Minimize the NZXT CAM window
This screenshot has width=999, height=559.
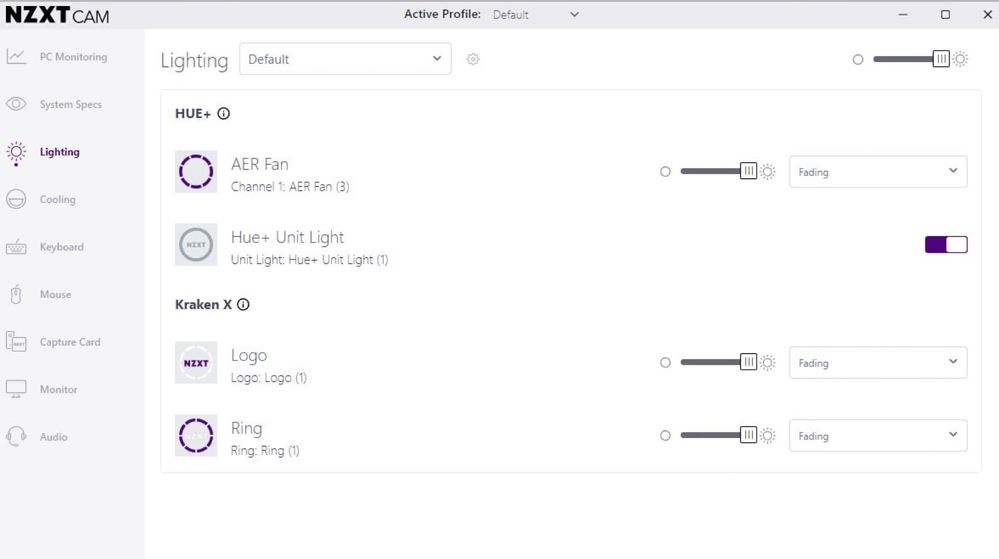[x=903, y=15]
